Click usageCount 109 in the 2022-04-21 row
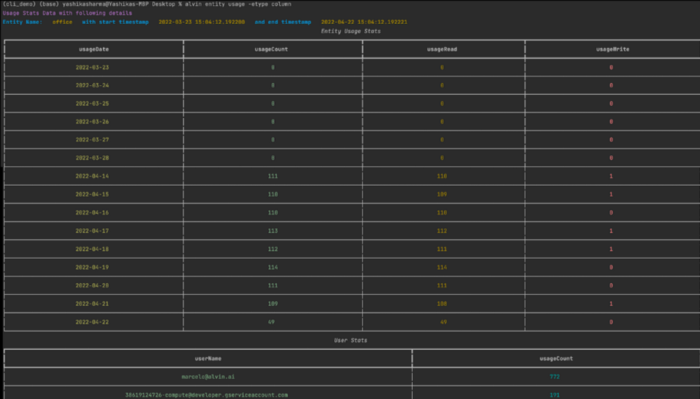 pos(273,304)
